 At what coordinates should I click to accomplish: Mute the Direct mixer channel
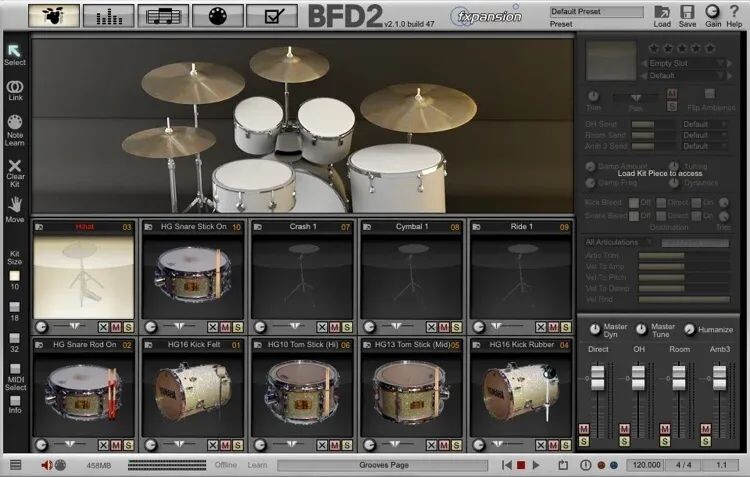tap(584, 429)
